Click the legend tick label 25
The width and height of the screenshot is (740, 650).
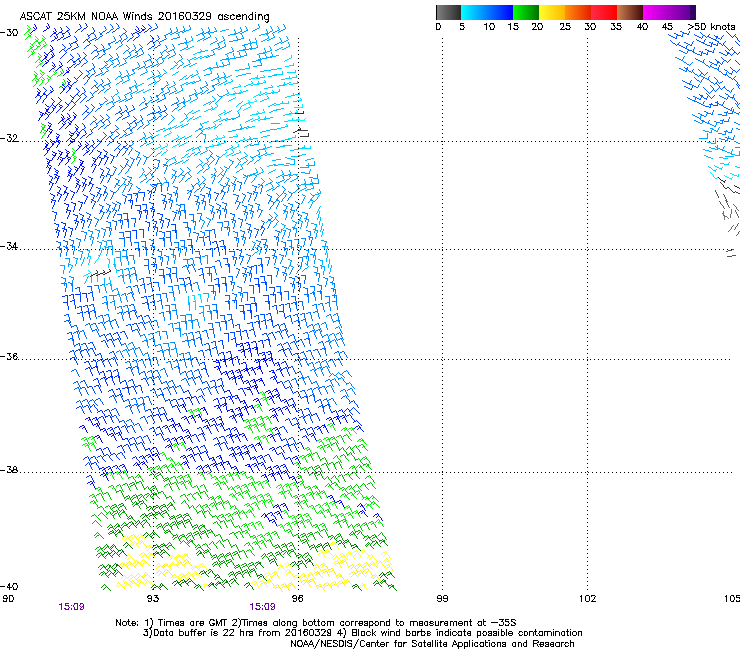pyautogui.click(x=565, y=27)
